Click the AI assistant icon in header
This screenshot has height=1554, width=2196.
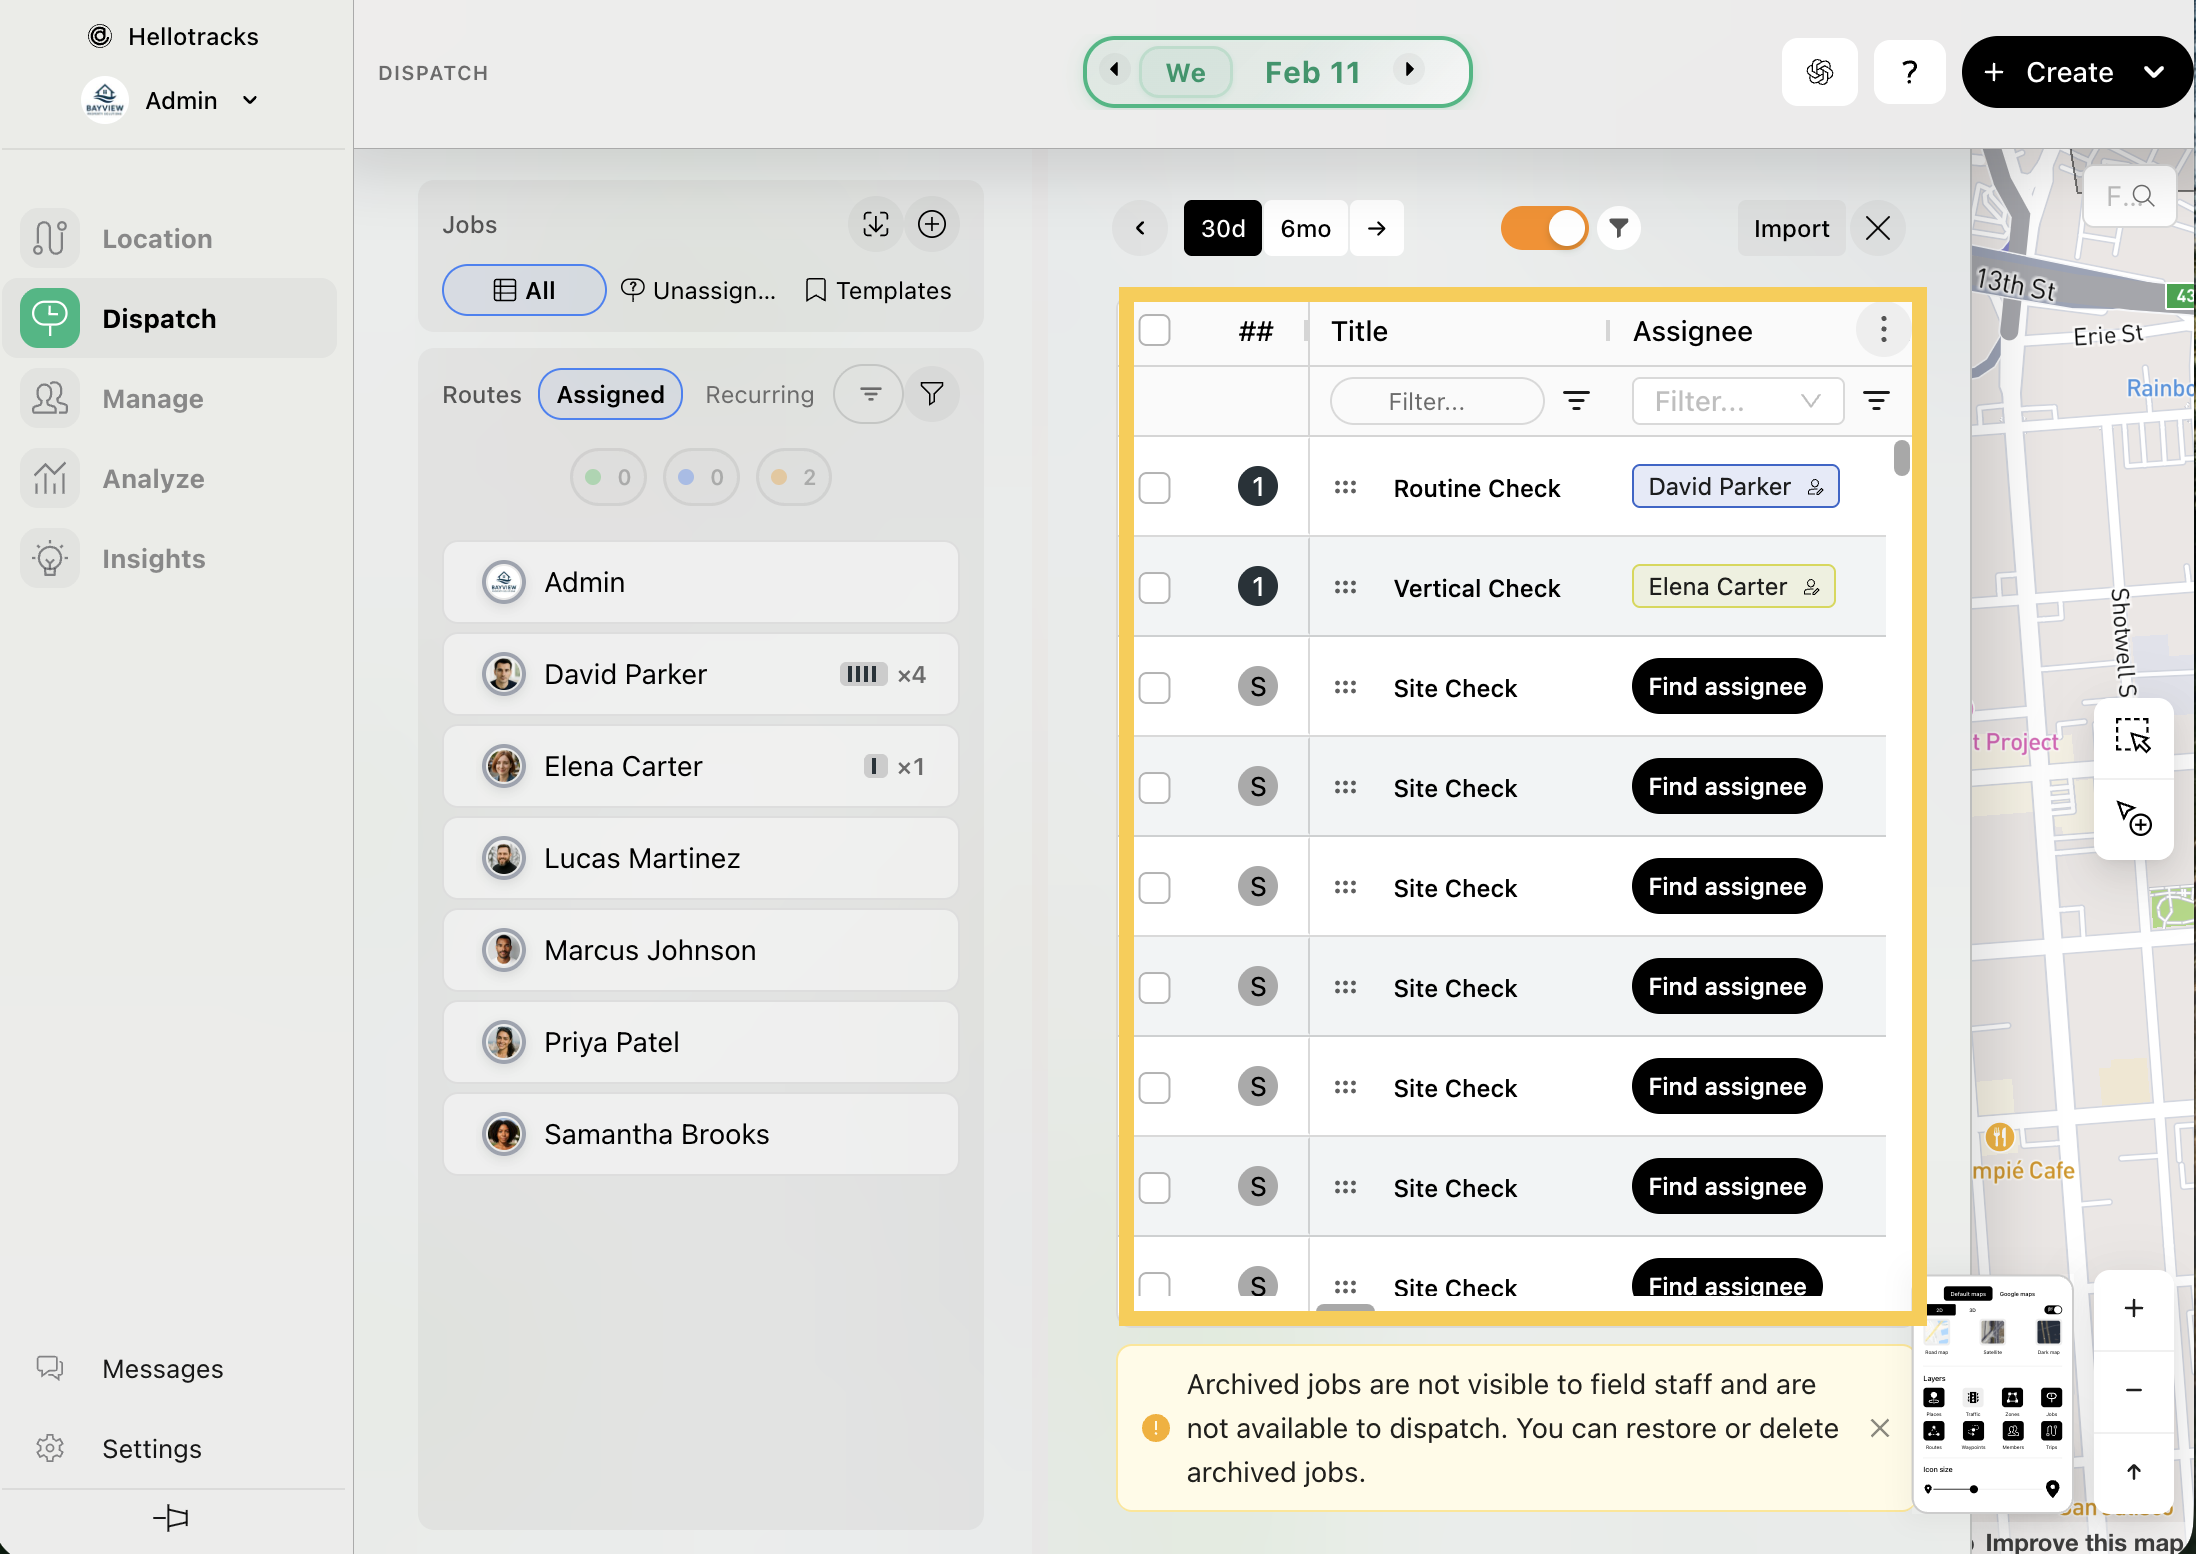(1819, 72)
